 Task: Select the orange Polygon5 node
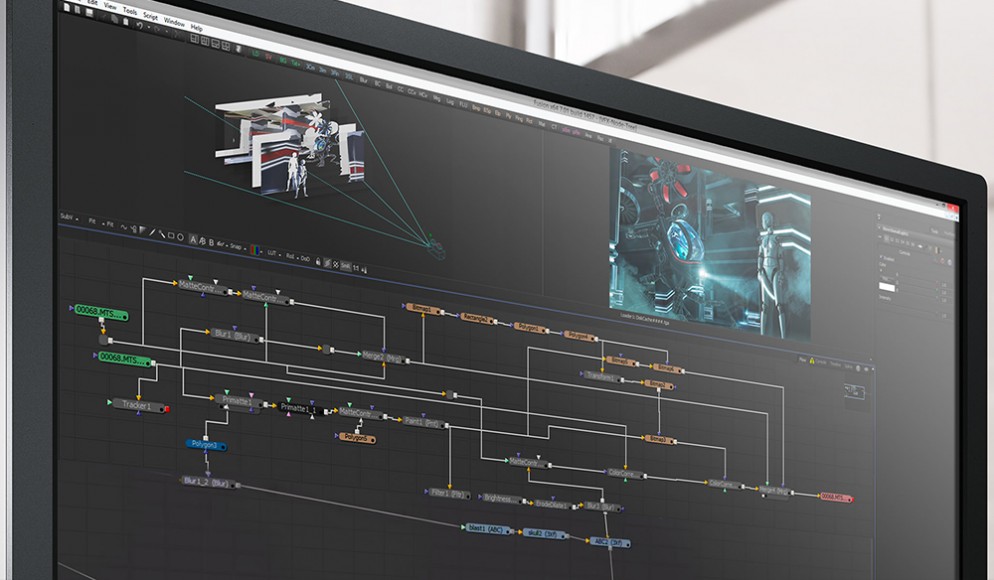point(358,437)
